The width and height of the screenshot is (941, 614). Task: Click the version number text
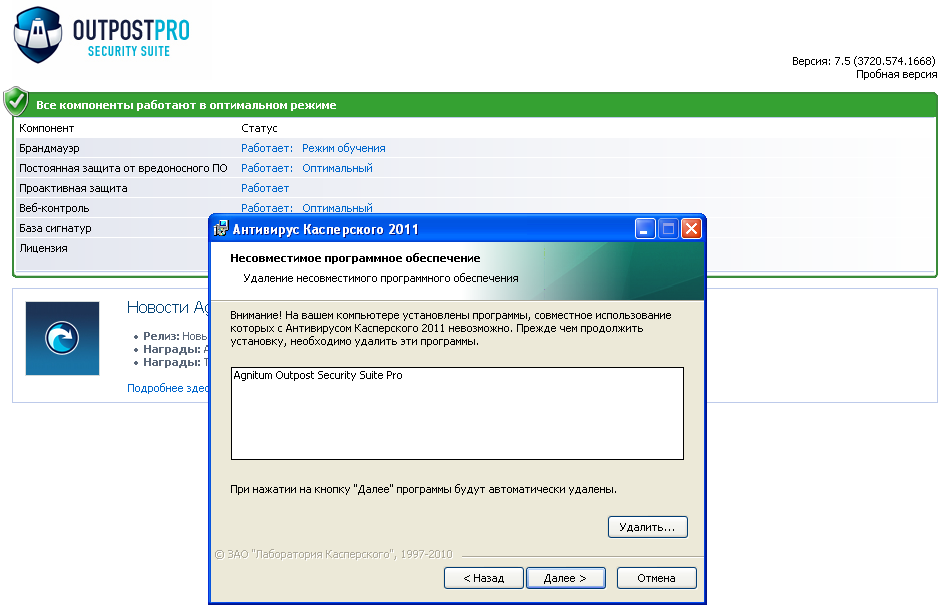tap(864, 61)
